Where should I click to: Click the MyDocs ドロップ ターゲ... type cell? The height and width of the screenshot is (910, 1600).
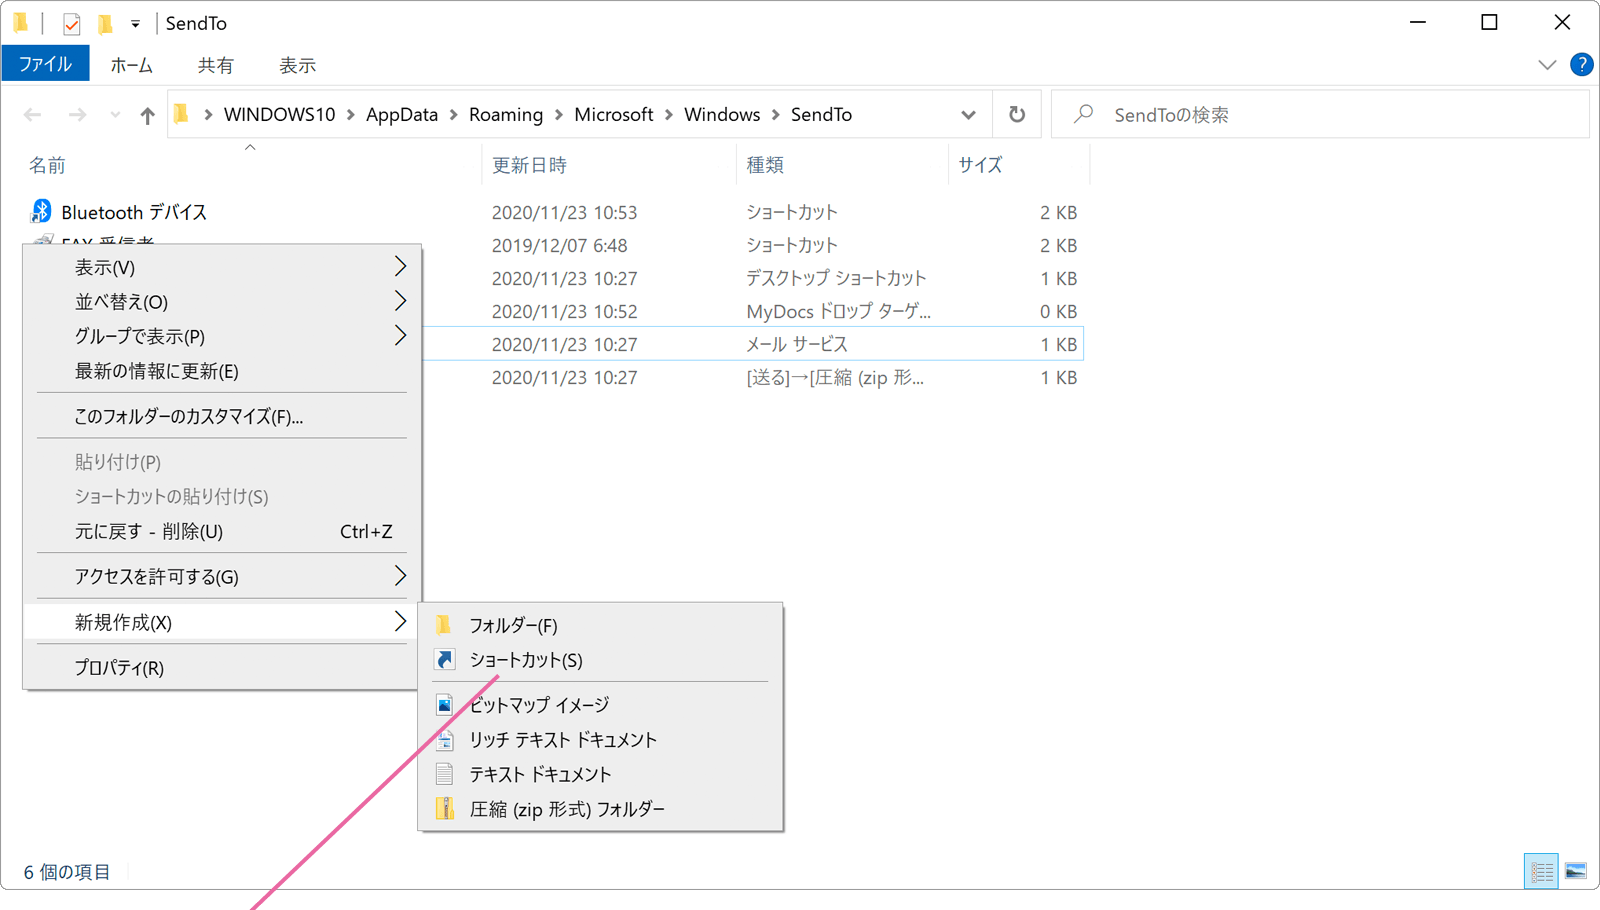(838, 311)
